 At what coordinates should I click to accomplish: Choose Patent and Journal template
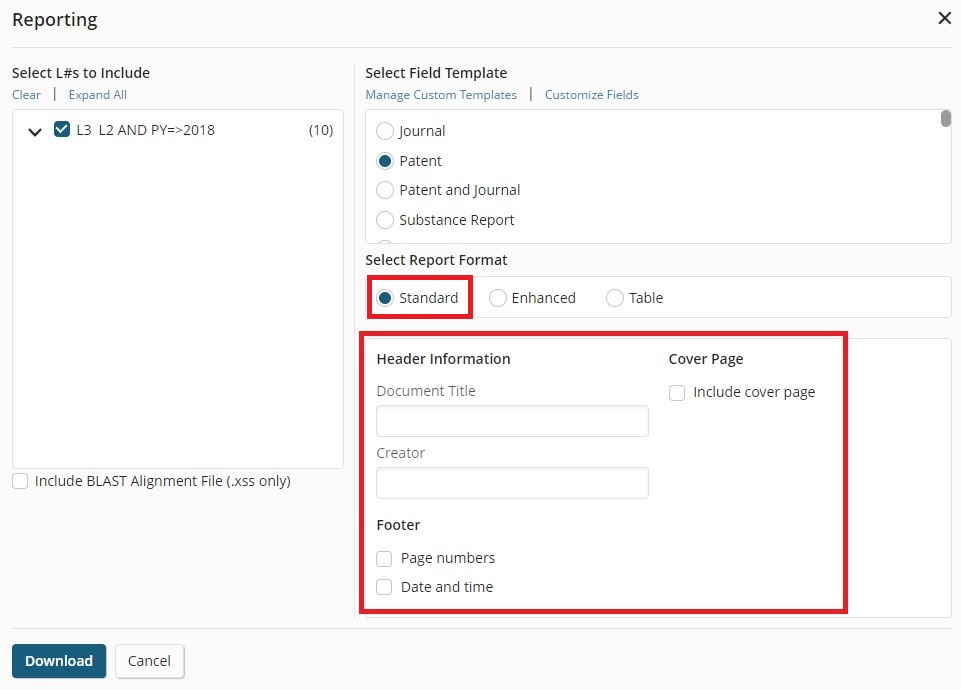tap(385, 191)
